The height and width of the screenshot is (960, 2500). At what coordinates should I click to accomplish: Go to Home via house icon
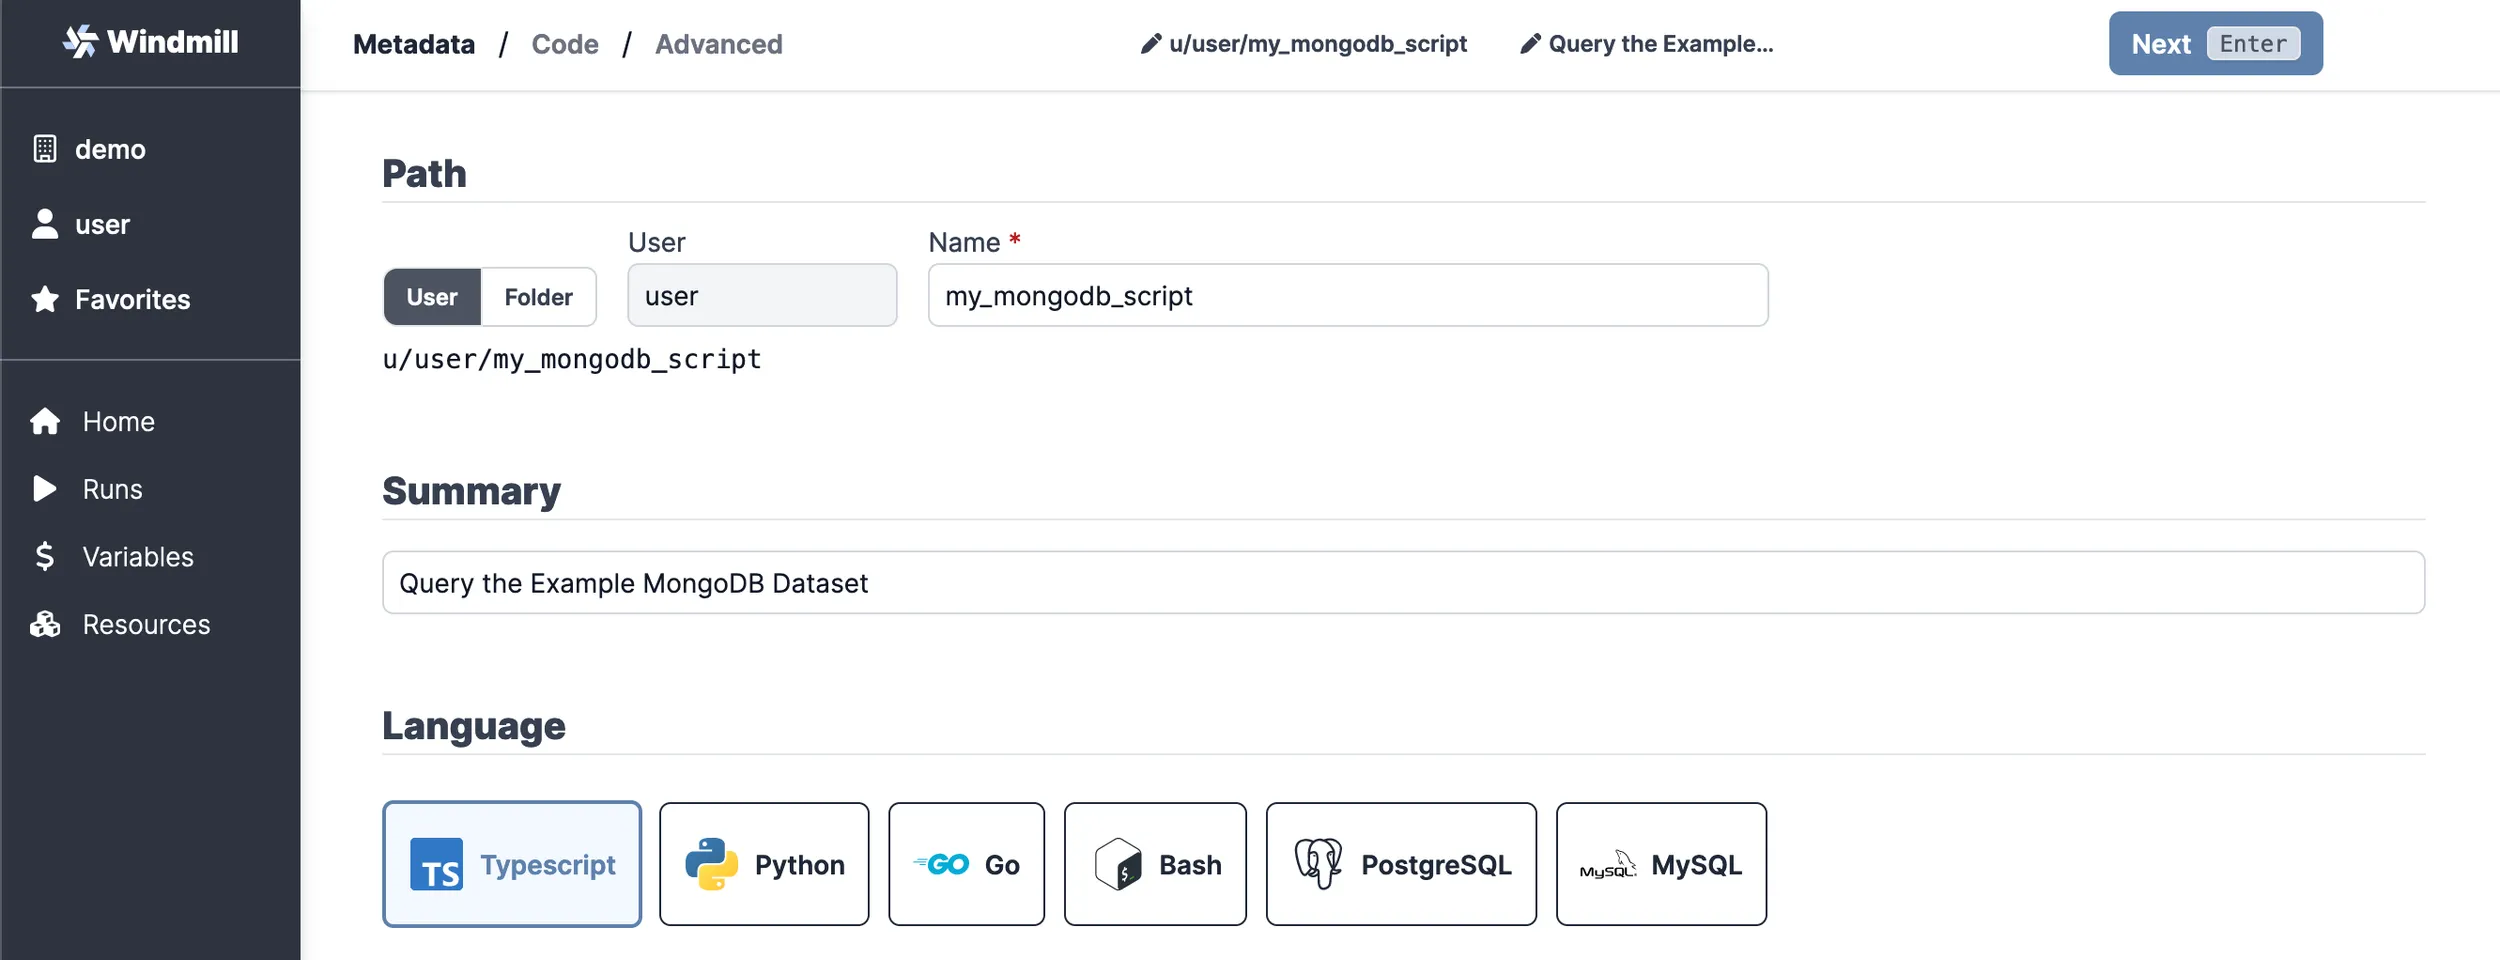45,421
